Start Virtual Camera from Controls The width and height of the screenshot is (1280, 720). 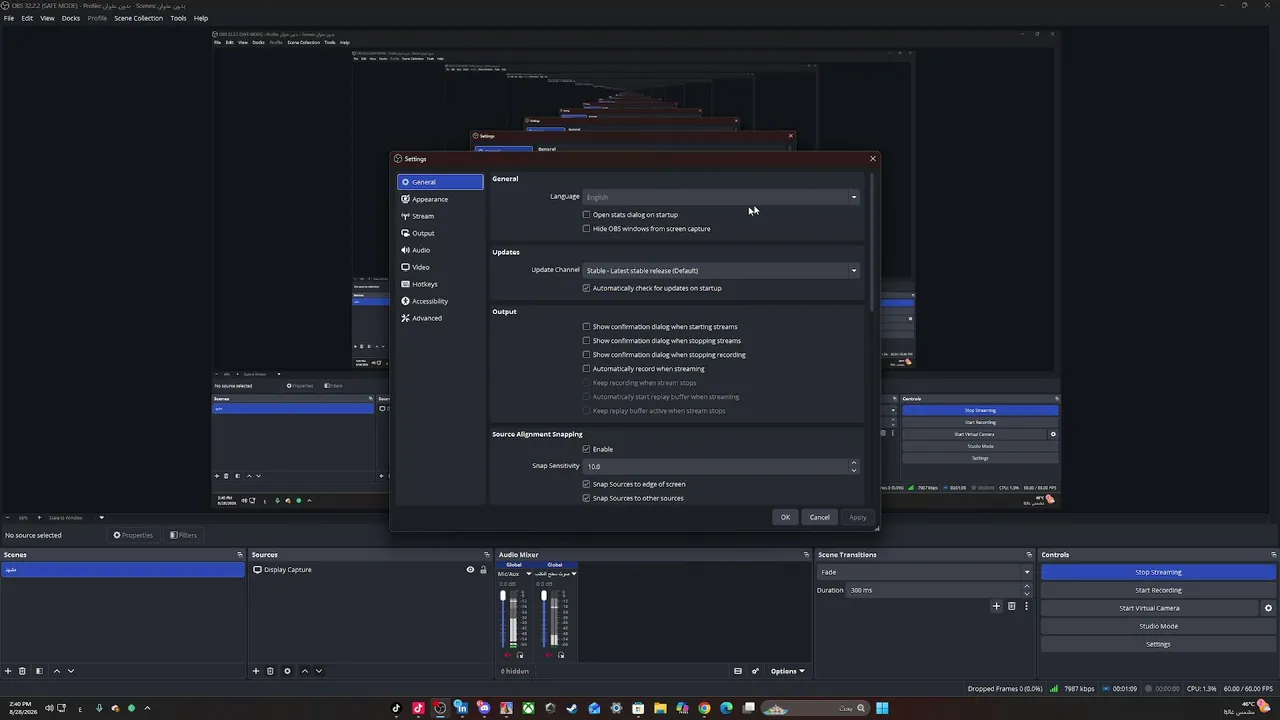click(1149, 608)
